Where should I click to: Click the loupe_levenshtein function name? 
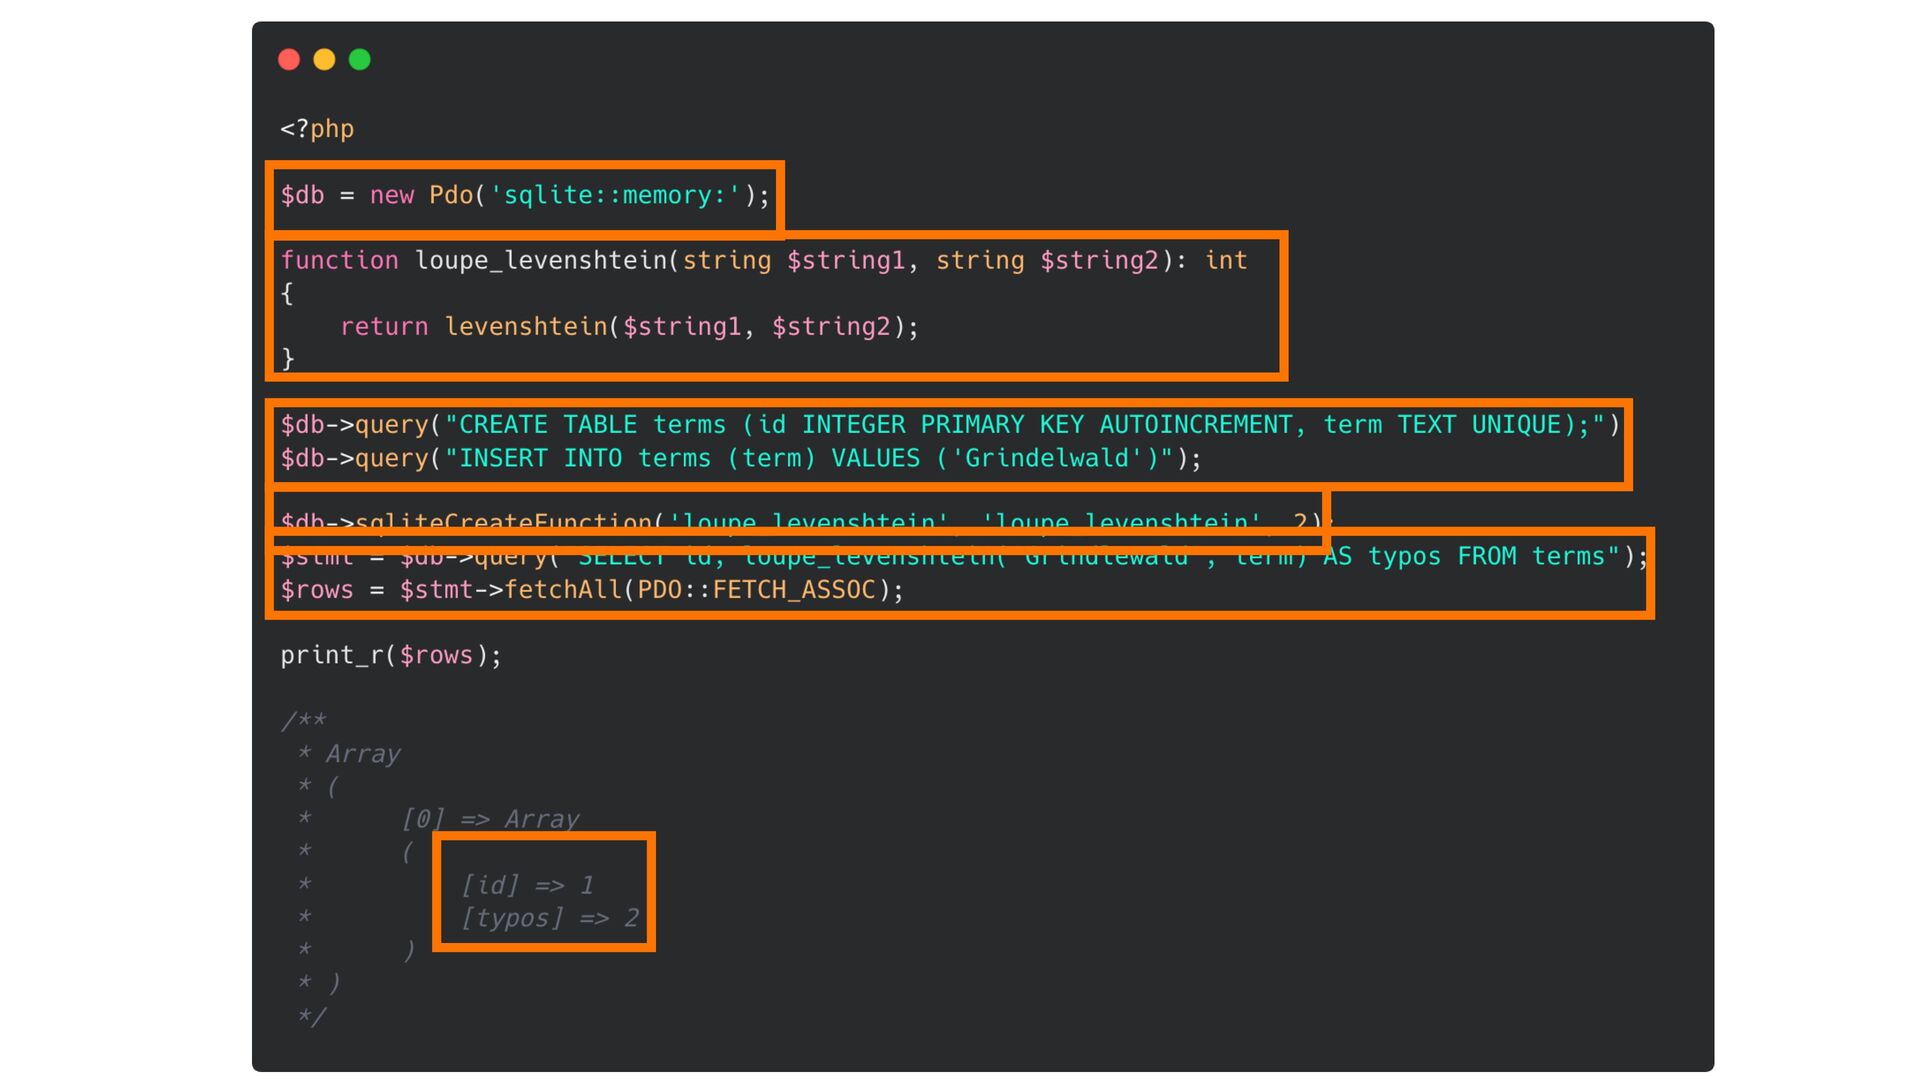[x=540, y=260]
